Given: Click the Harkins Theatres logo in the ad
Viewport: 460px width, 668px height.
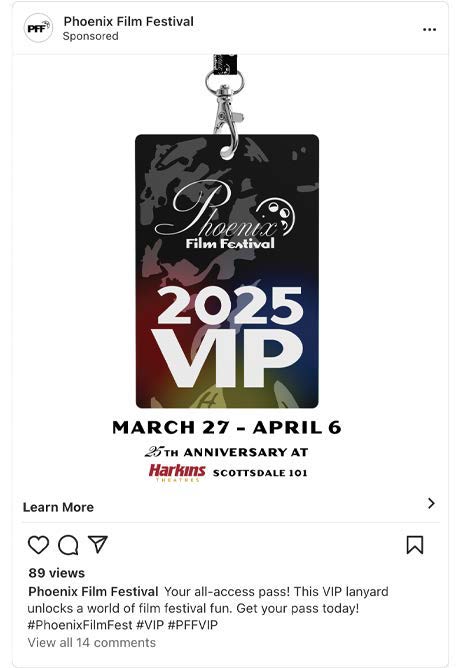Looking at the screenshot, I should pos(177,472).
